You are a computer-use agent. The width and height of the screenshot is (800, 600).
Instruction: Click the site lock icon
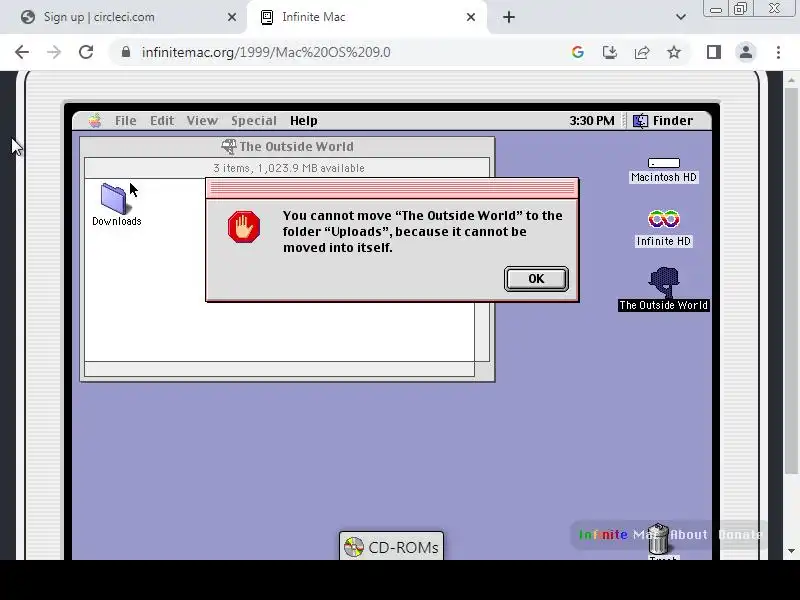pos(126,52)
